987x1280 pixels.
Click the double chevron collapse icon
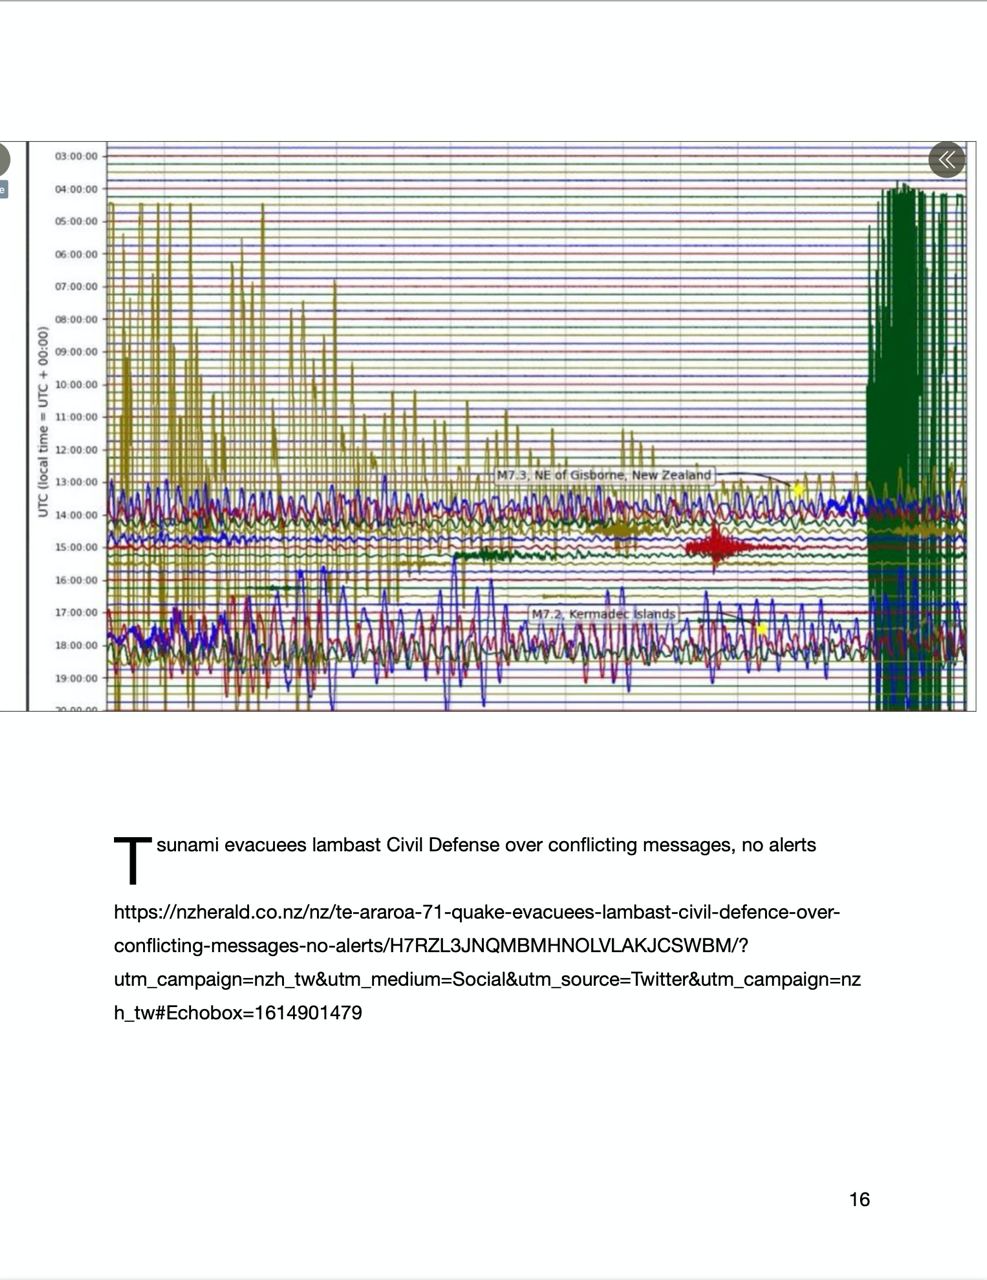pos(946,159)
